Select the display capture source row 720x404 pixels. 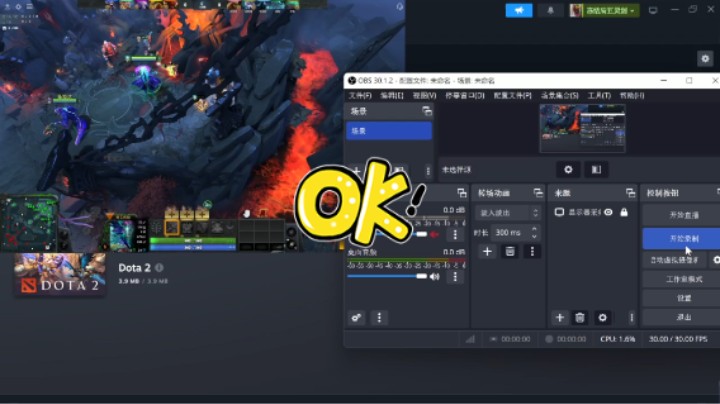(x=591, y=212)
